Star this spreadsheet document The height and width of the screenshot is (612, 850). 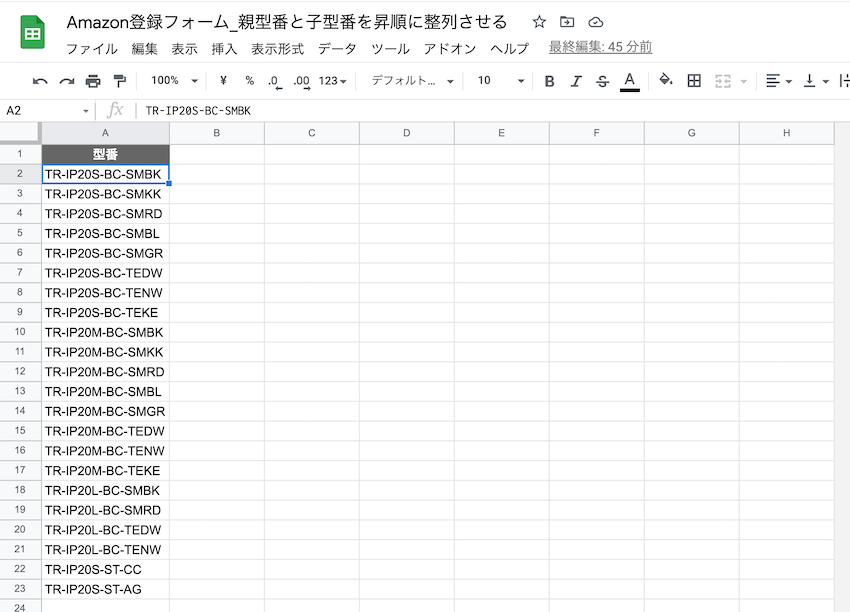pyautogui.click(x=539, y=22)
